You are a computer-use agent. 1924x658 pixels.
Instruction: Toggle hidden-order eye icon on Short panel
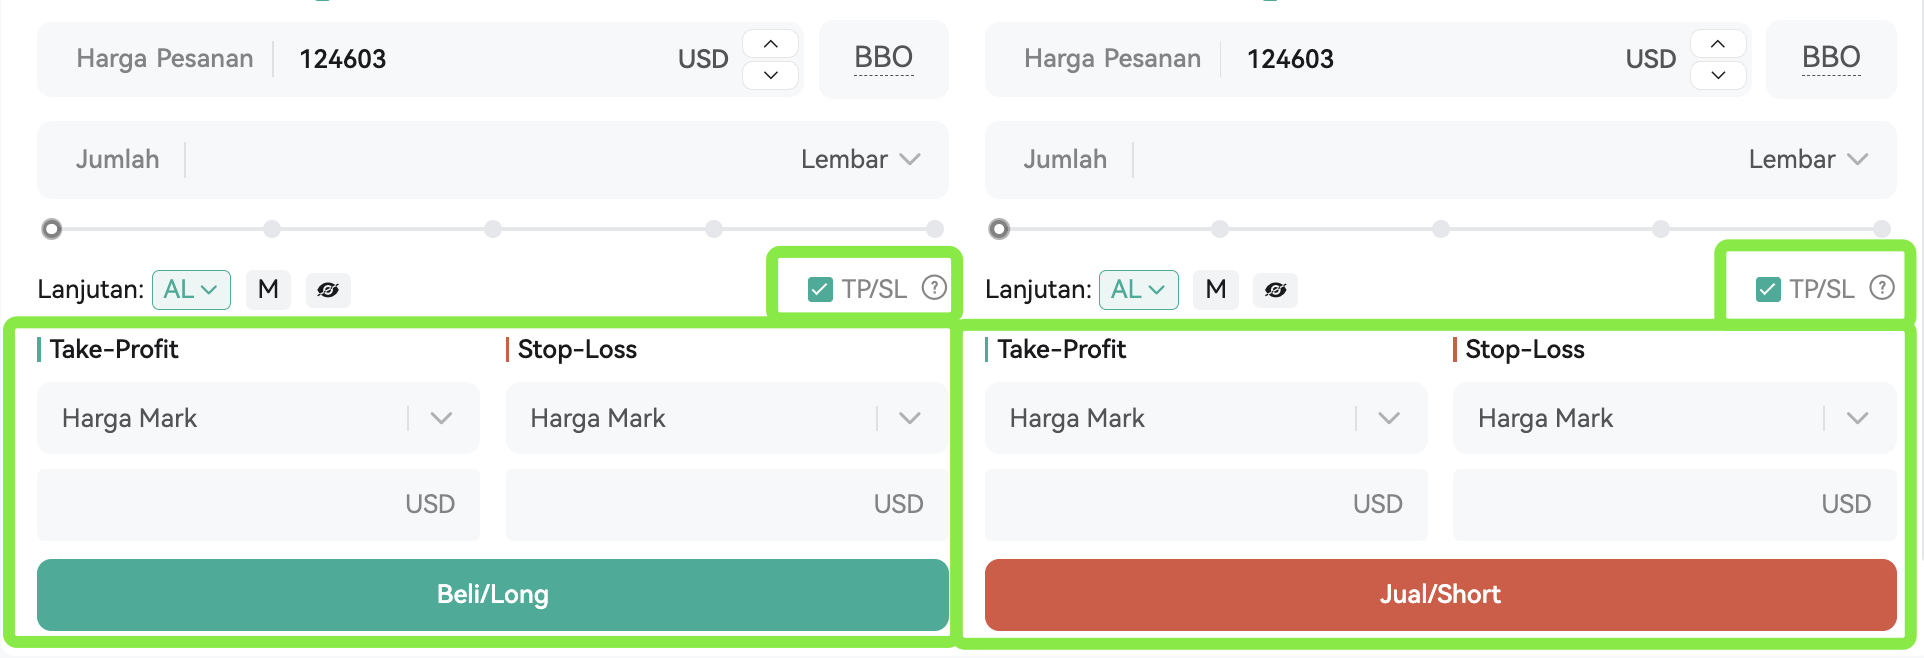click(1276, 290)
